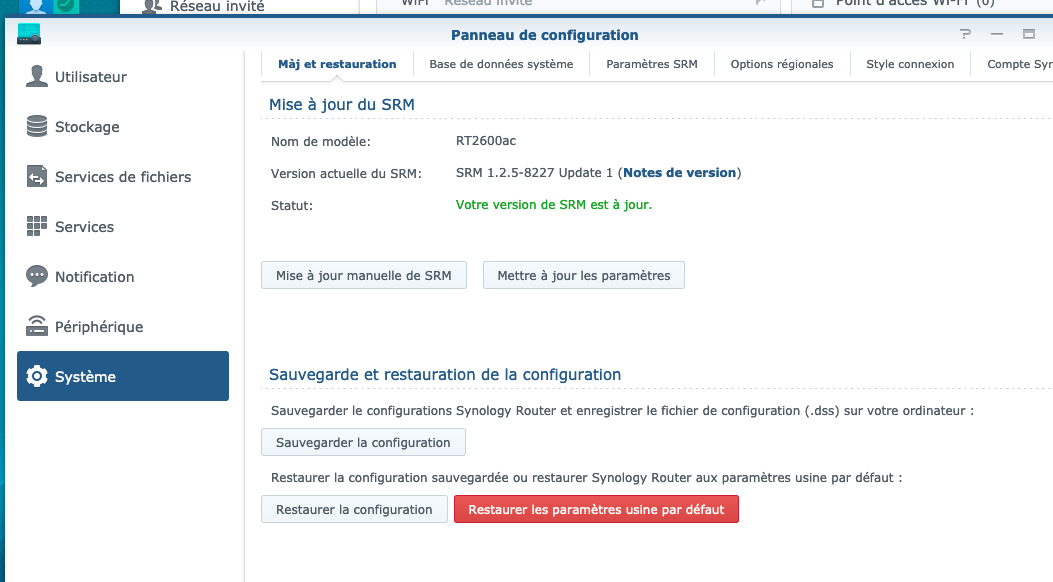The image size is (1053, 582).
Task: Click the Stockage disk stack icon
Action: click(37, 127)
